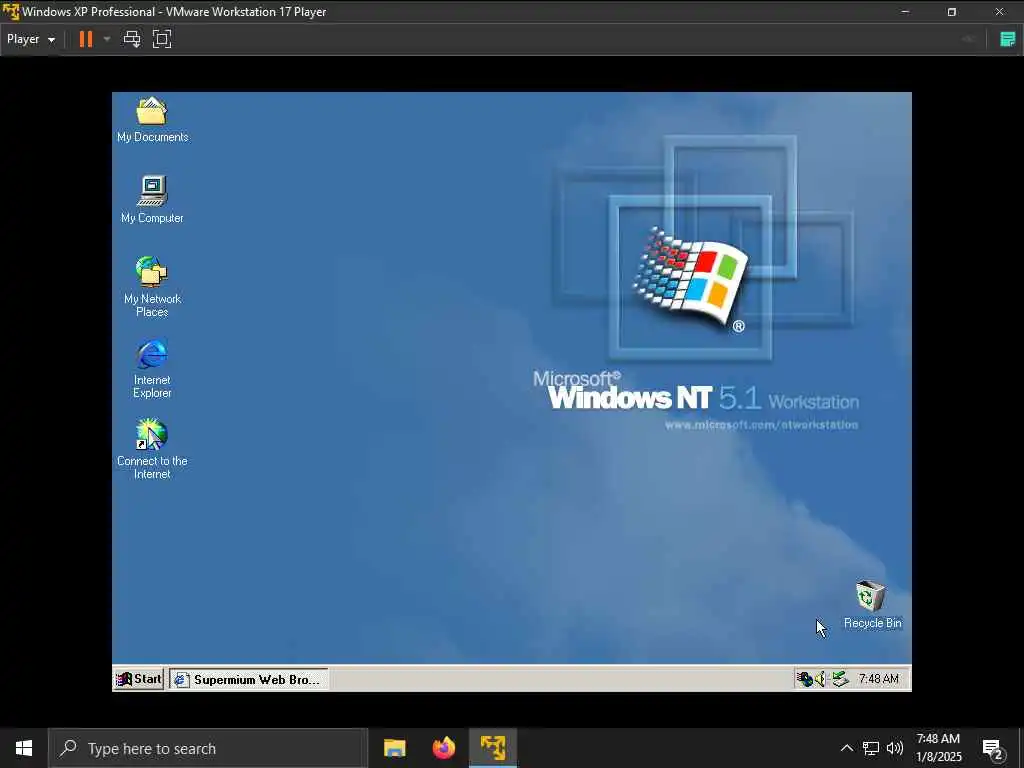Click the VMware title bar app icon
Image resolution: width=1024 pixels, height=768 pixels.
pos(11,11)
